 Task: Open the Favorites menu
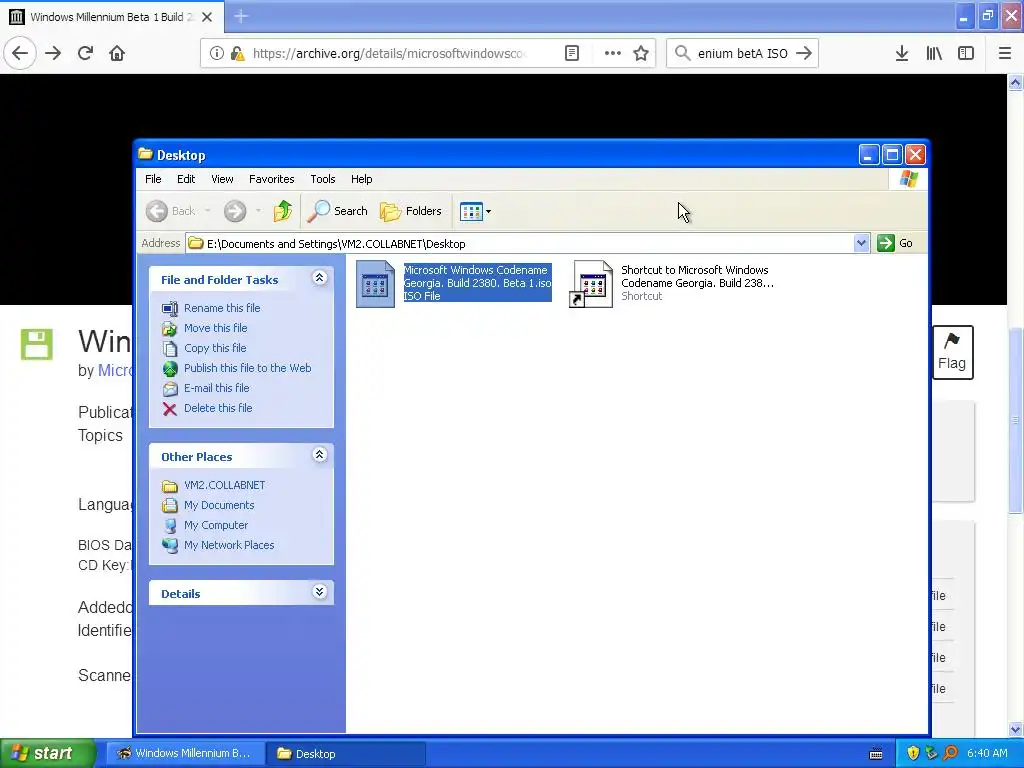[x=272, y=179]
